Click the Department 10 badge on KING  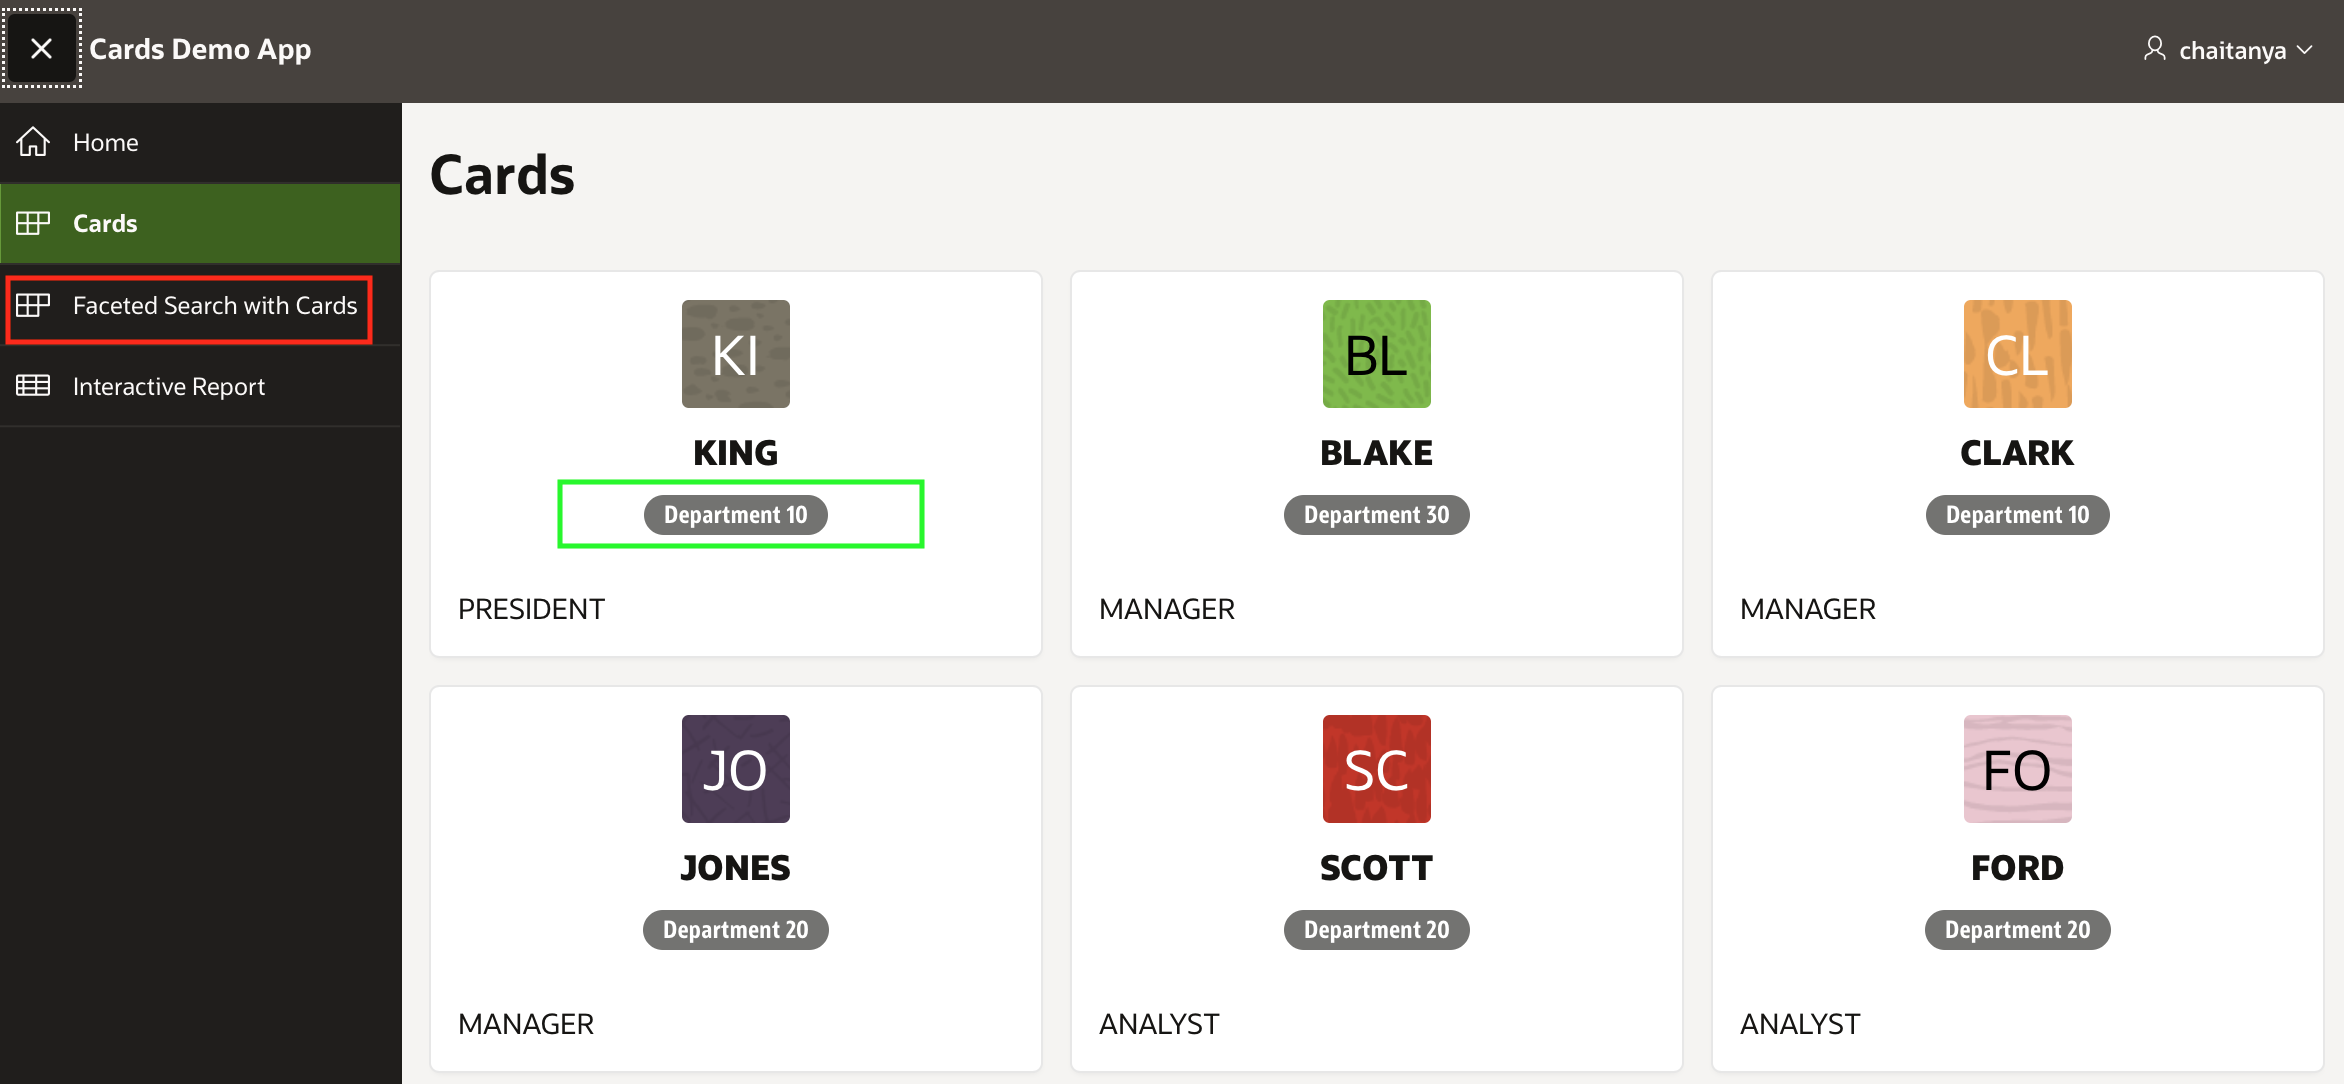735,515
